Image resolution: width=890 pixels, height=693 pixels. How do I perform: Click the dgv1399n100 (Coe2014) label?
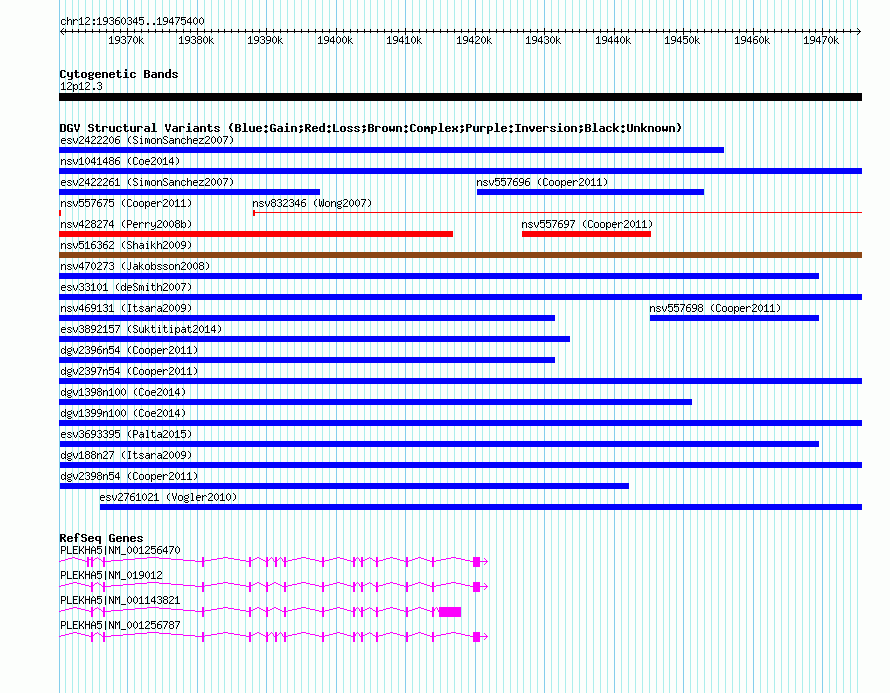coord(123,413)
